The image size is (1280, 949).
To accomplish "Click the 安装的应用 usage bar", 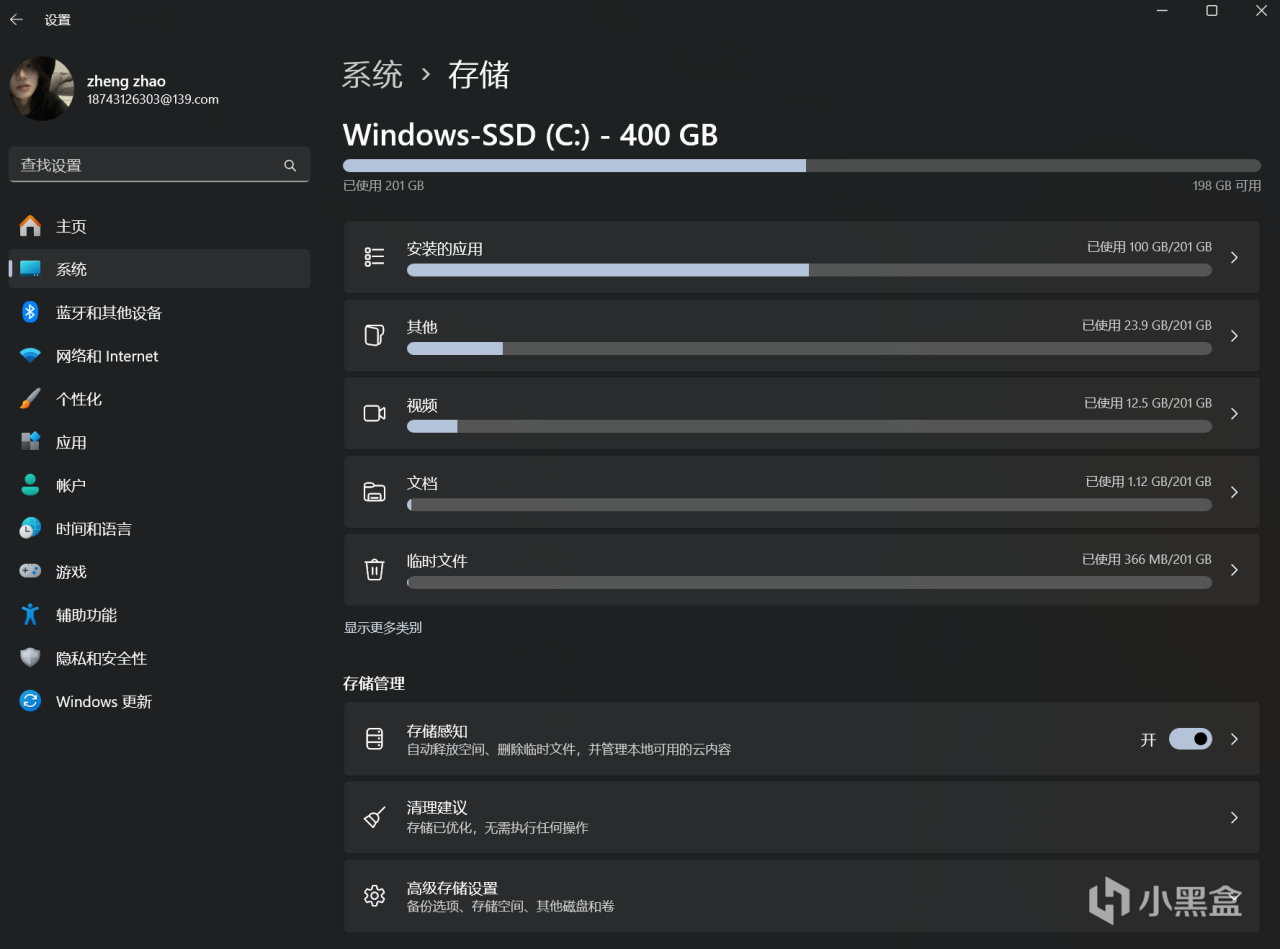I will (809, 270).
